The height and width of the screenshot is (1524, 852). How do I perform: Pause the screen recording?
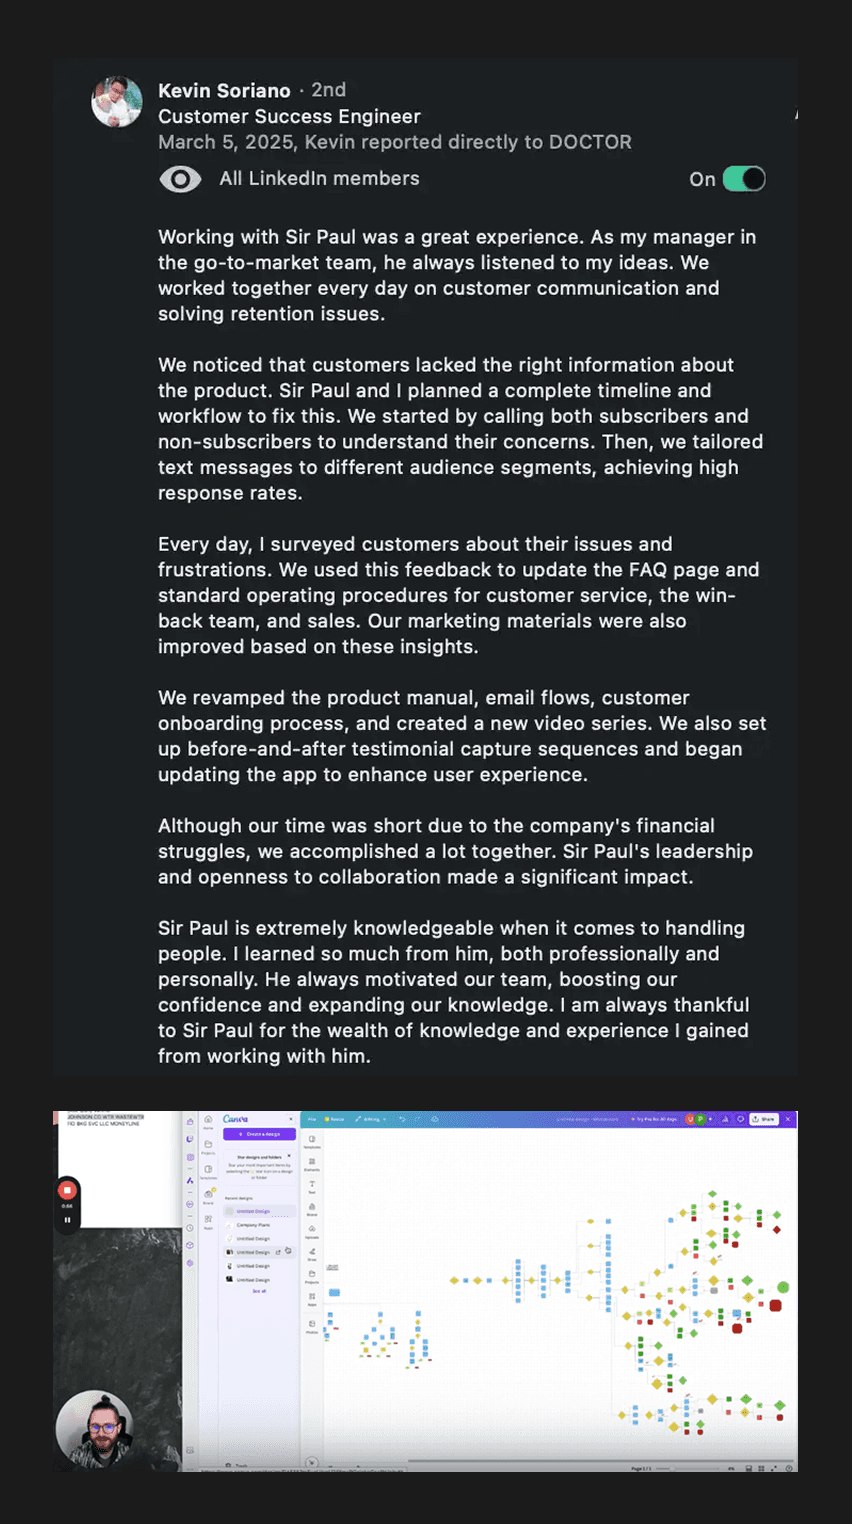(x=67, y=1219)
